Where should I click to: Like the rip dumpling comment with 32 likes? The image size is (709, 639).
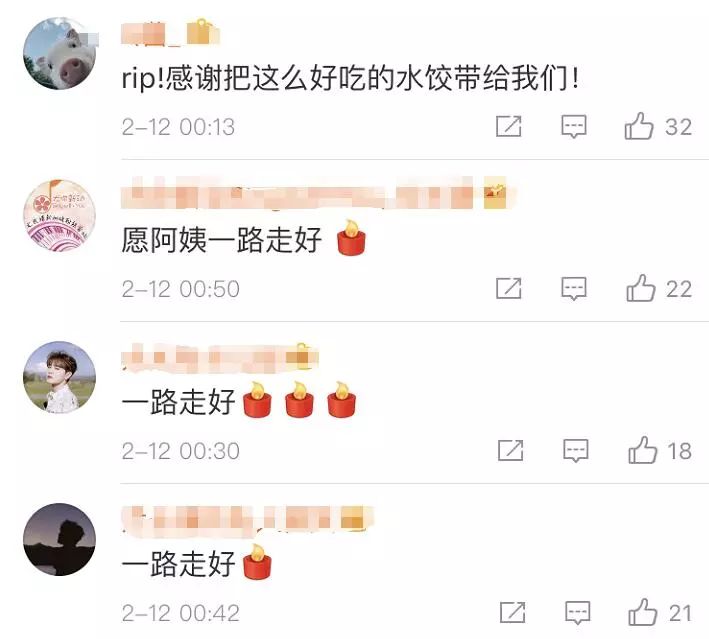point(639,126)
